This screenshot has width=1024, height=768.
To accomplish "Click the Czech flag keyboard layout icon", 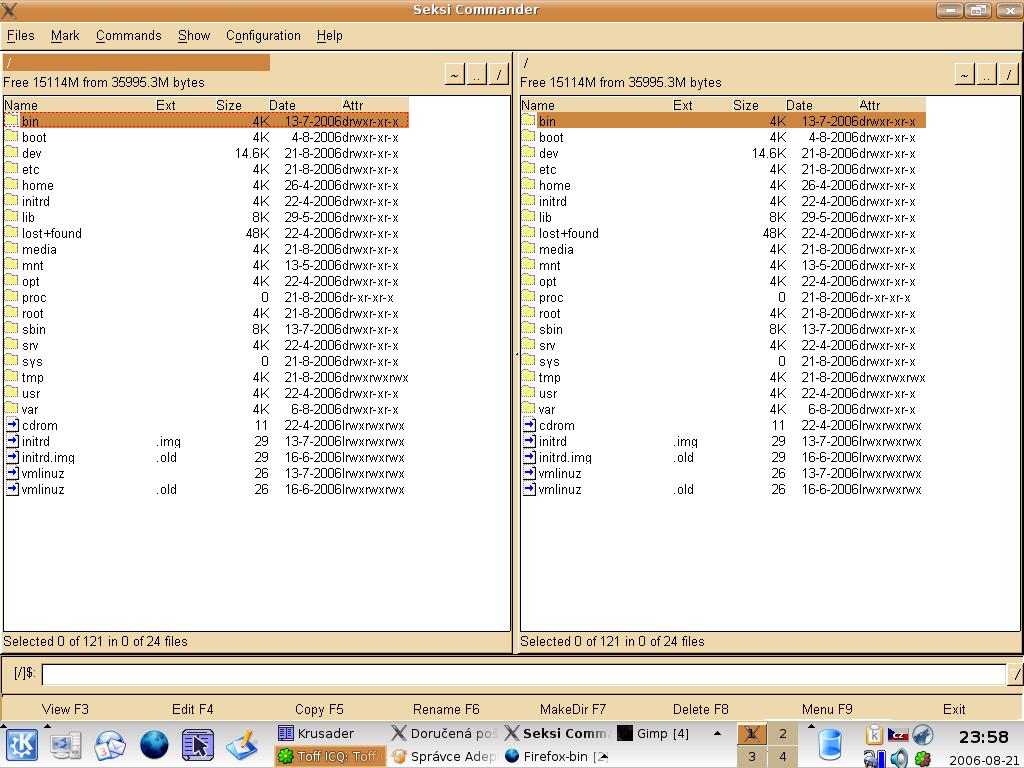I will click(898, 735).
